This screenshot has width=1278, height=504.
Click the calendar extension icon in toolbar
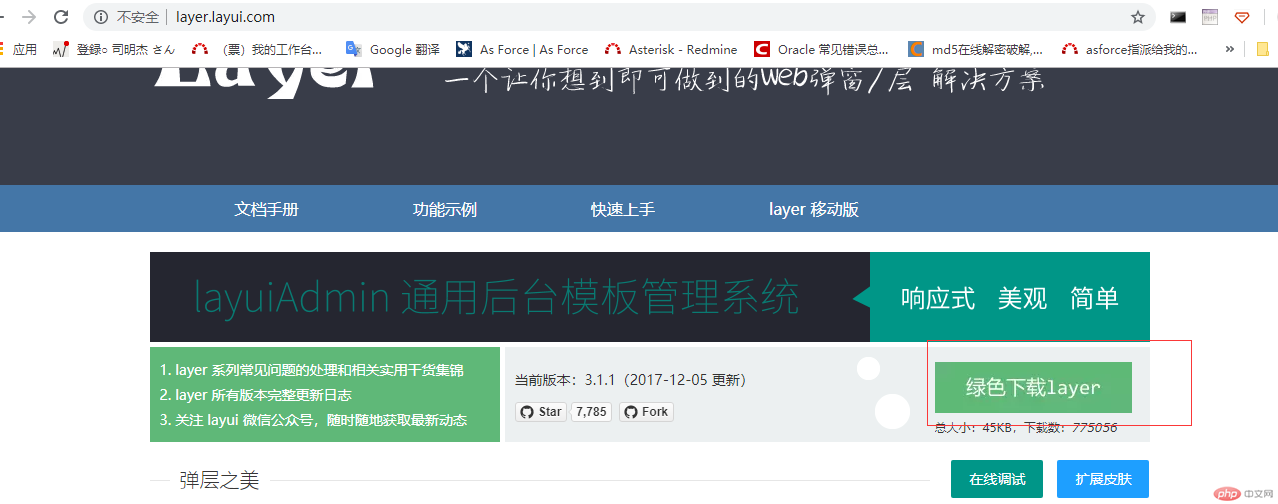[x=1210, y=17]
